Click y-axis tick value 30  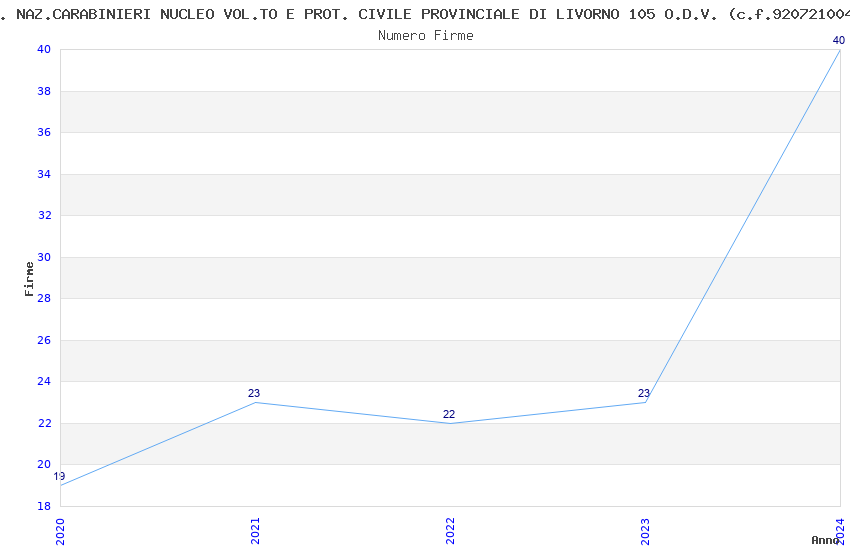tap(44, 257)
